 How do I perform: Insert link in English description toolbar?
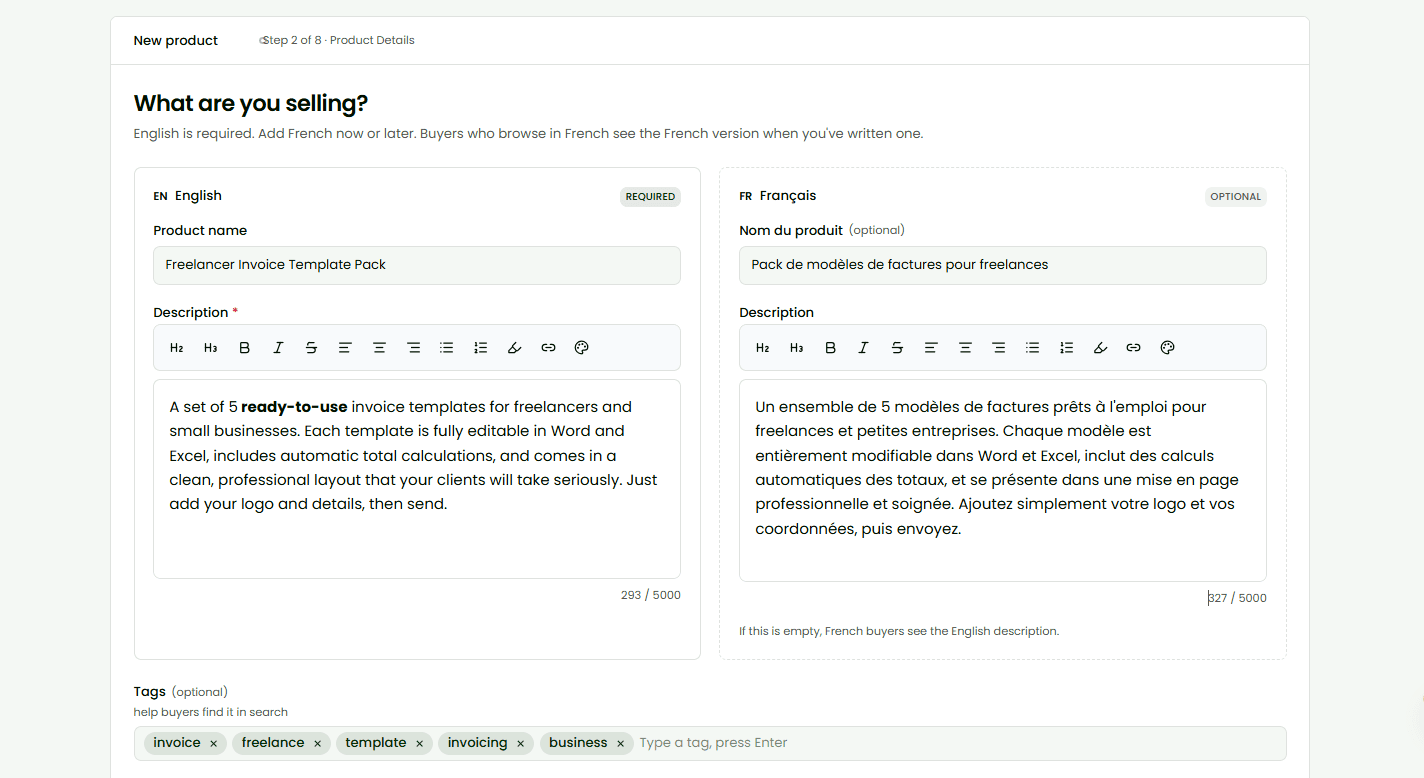pyautogui.click(x=548, y=348)
